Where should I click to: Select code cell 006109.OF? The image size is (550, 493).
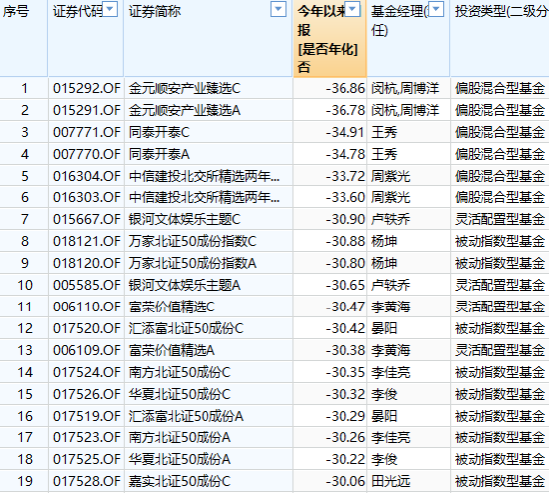tap(86, 350)
